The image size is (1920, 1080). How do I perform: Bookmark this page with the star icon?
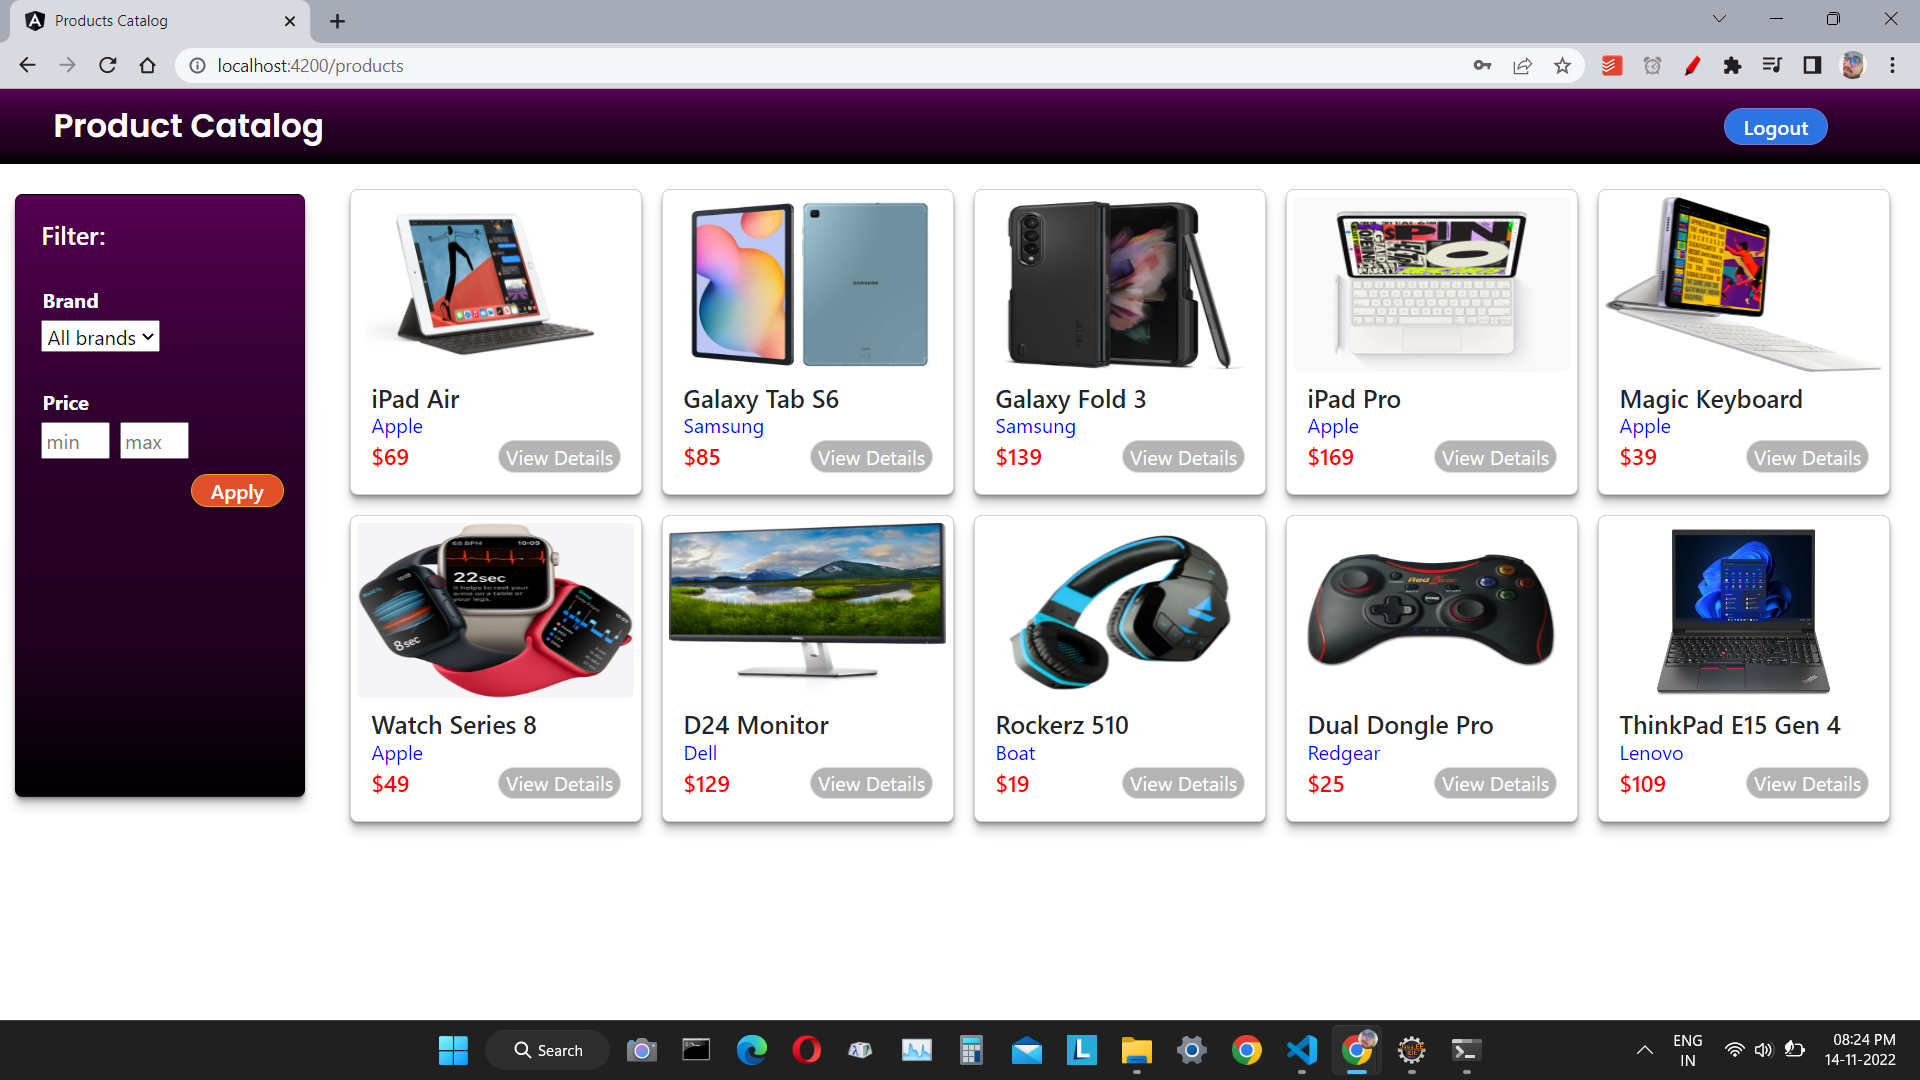1562,66
